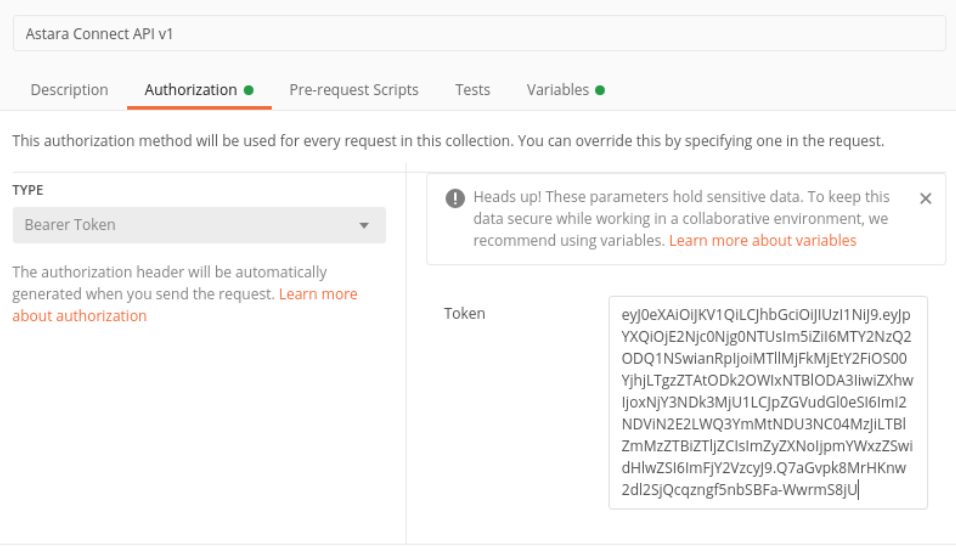Open the Learn more about variables link
The height and width of the screenshot is (553, 956).
pyautogui.click(x=762, y=241)
